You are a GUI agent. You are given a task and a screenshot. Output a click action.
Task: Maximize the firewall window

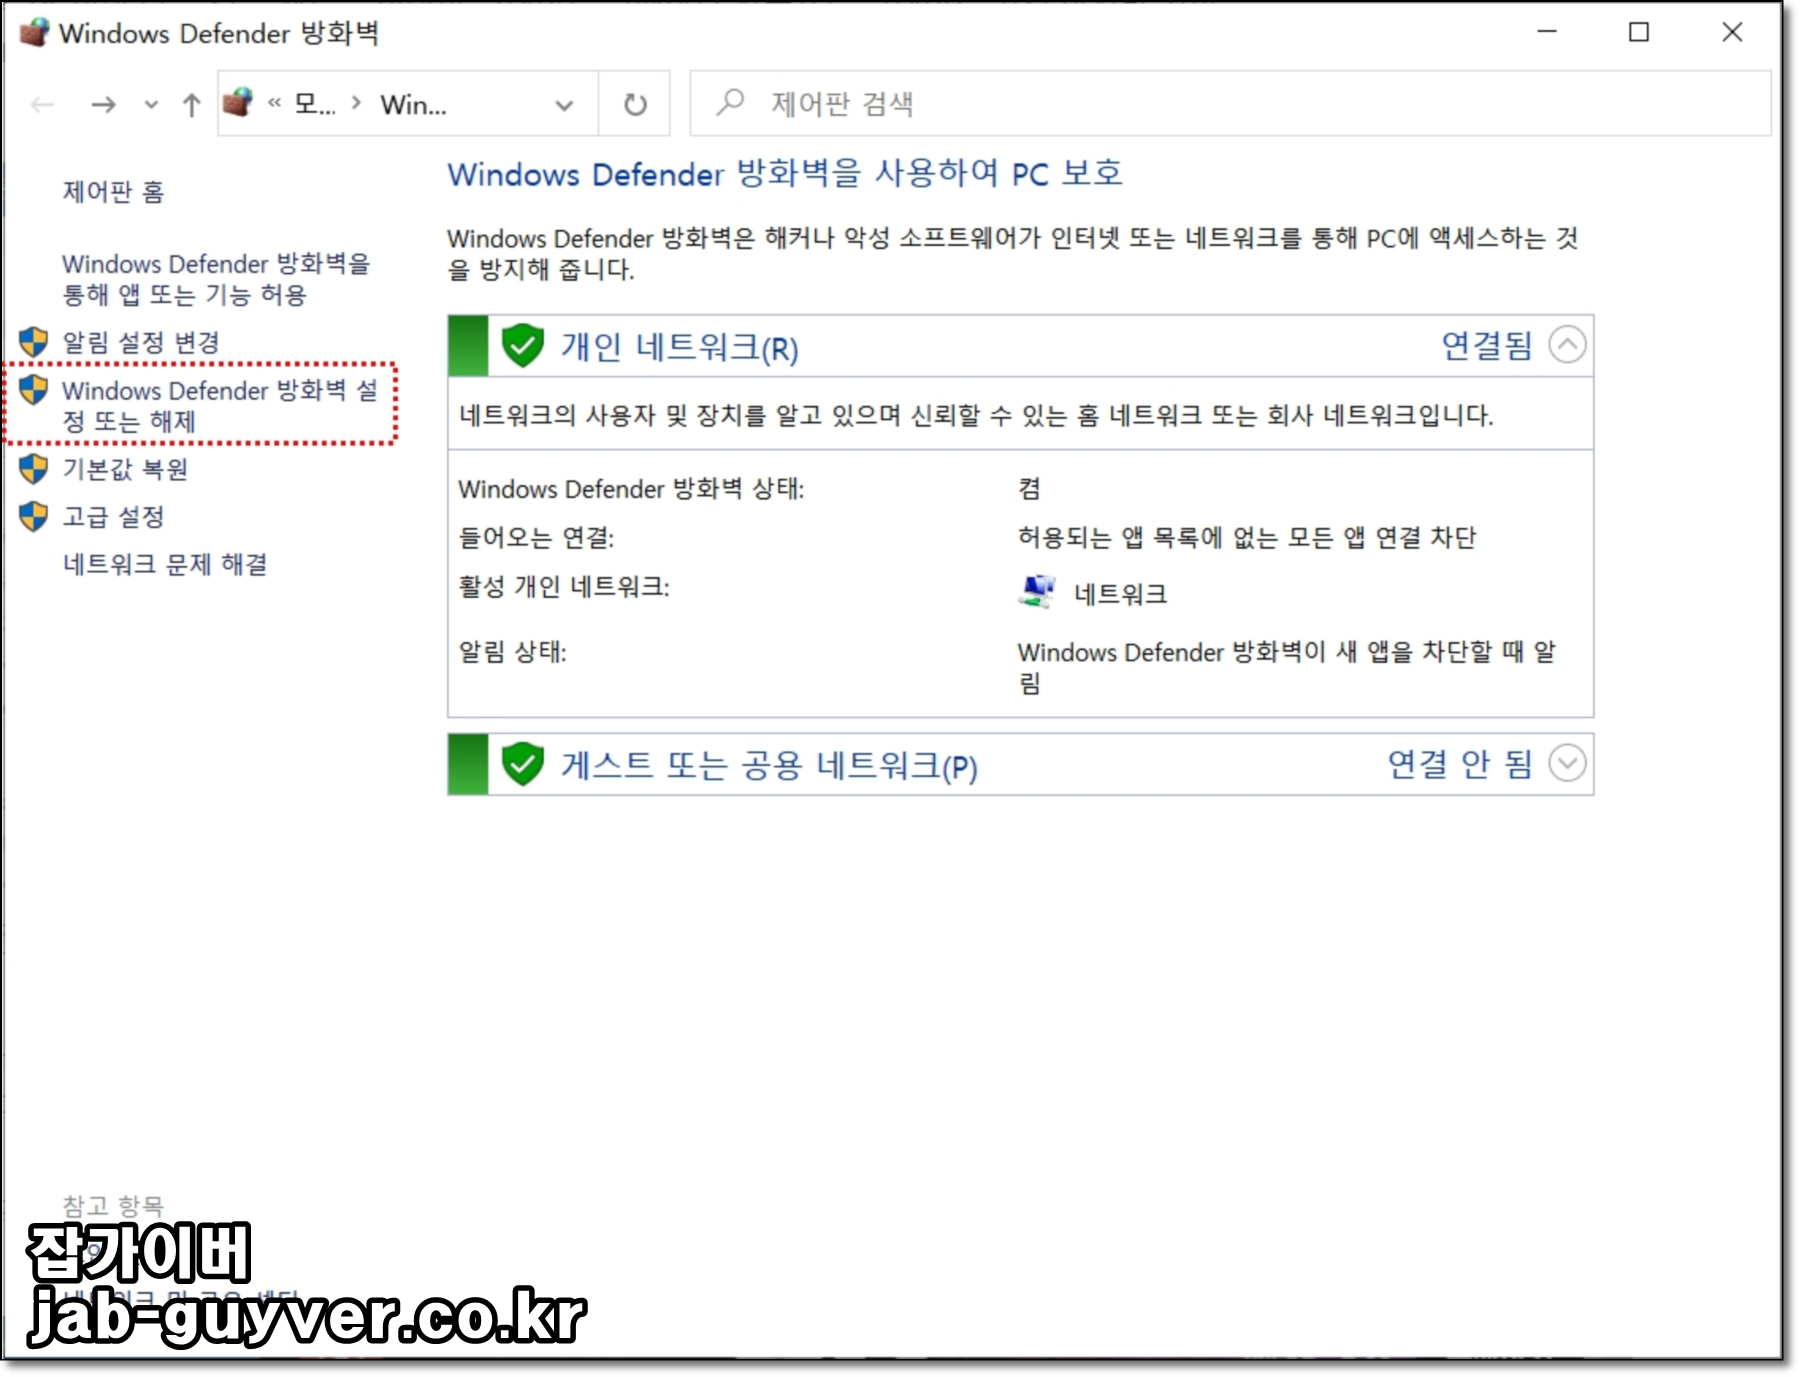coord(1639,32)
